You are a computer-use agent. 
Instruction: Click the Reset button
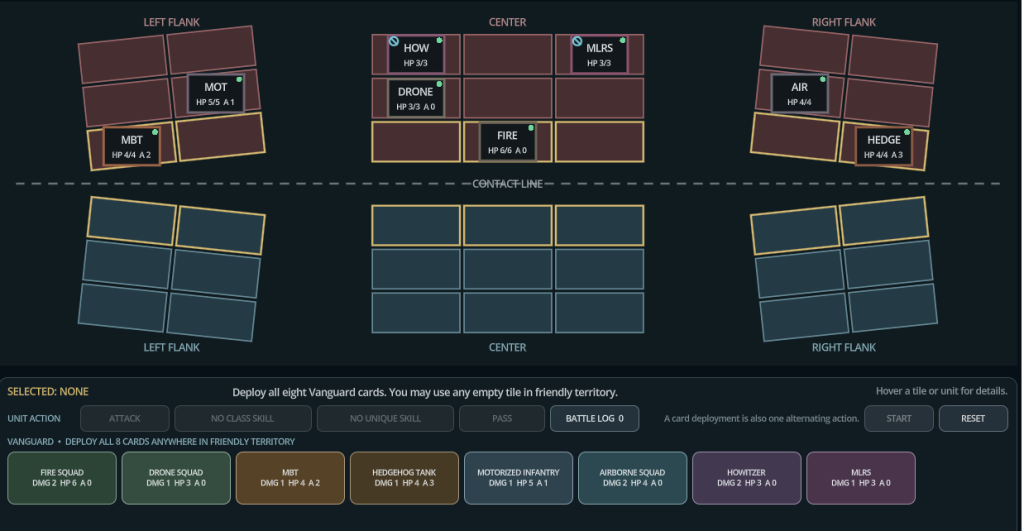tap(973, 419)
